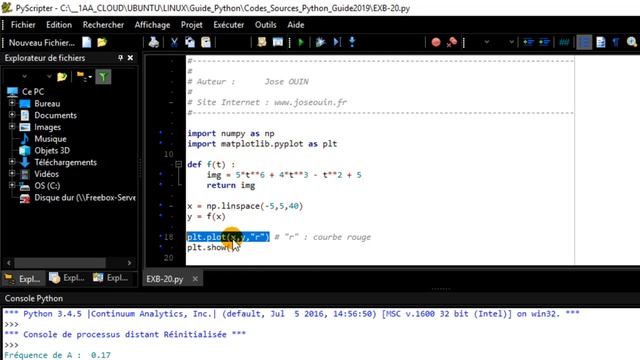640x360 pixels.
Task: Pin the Explorateur de fichiers panel
Action: pyautogui.click(x=120, y=58)
